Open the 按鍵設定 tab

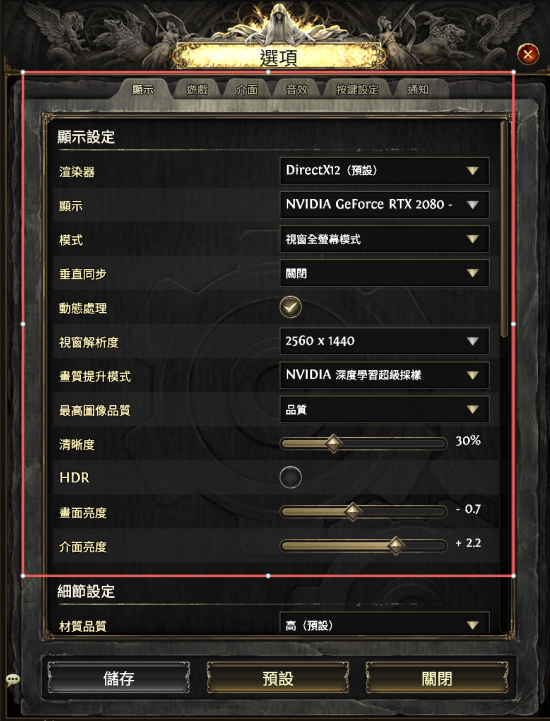tap(357, 89)
